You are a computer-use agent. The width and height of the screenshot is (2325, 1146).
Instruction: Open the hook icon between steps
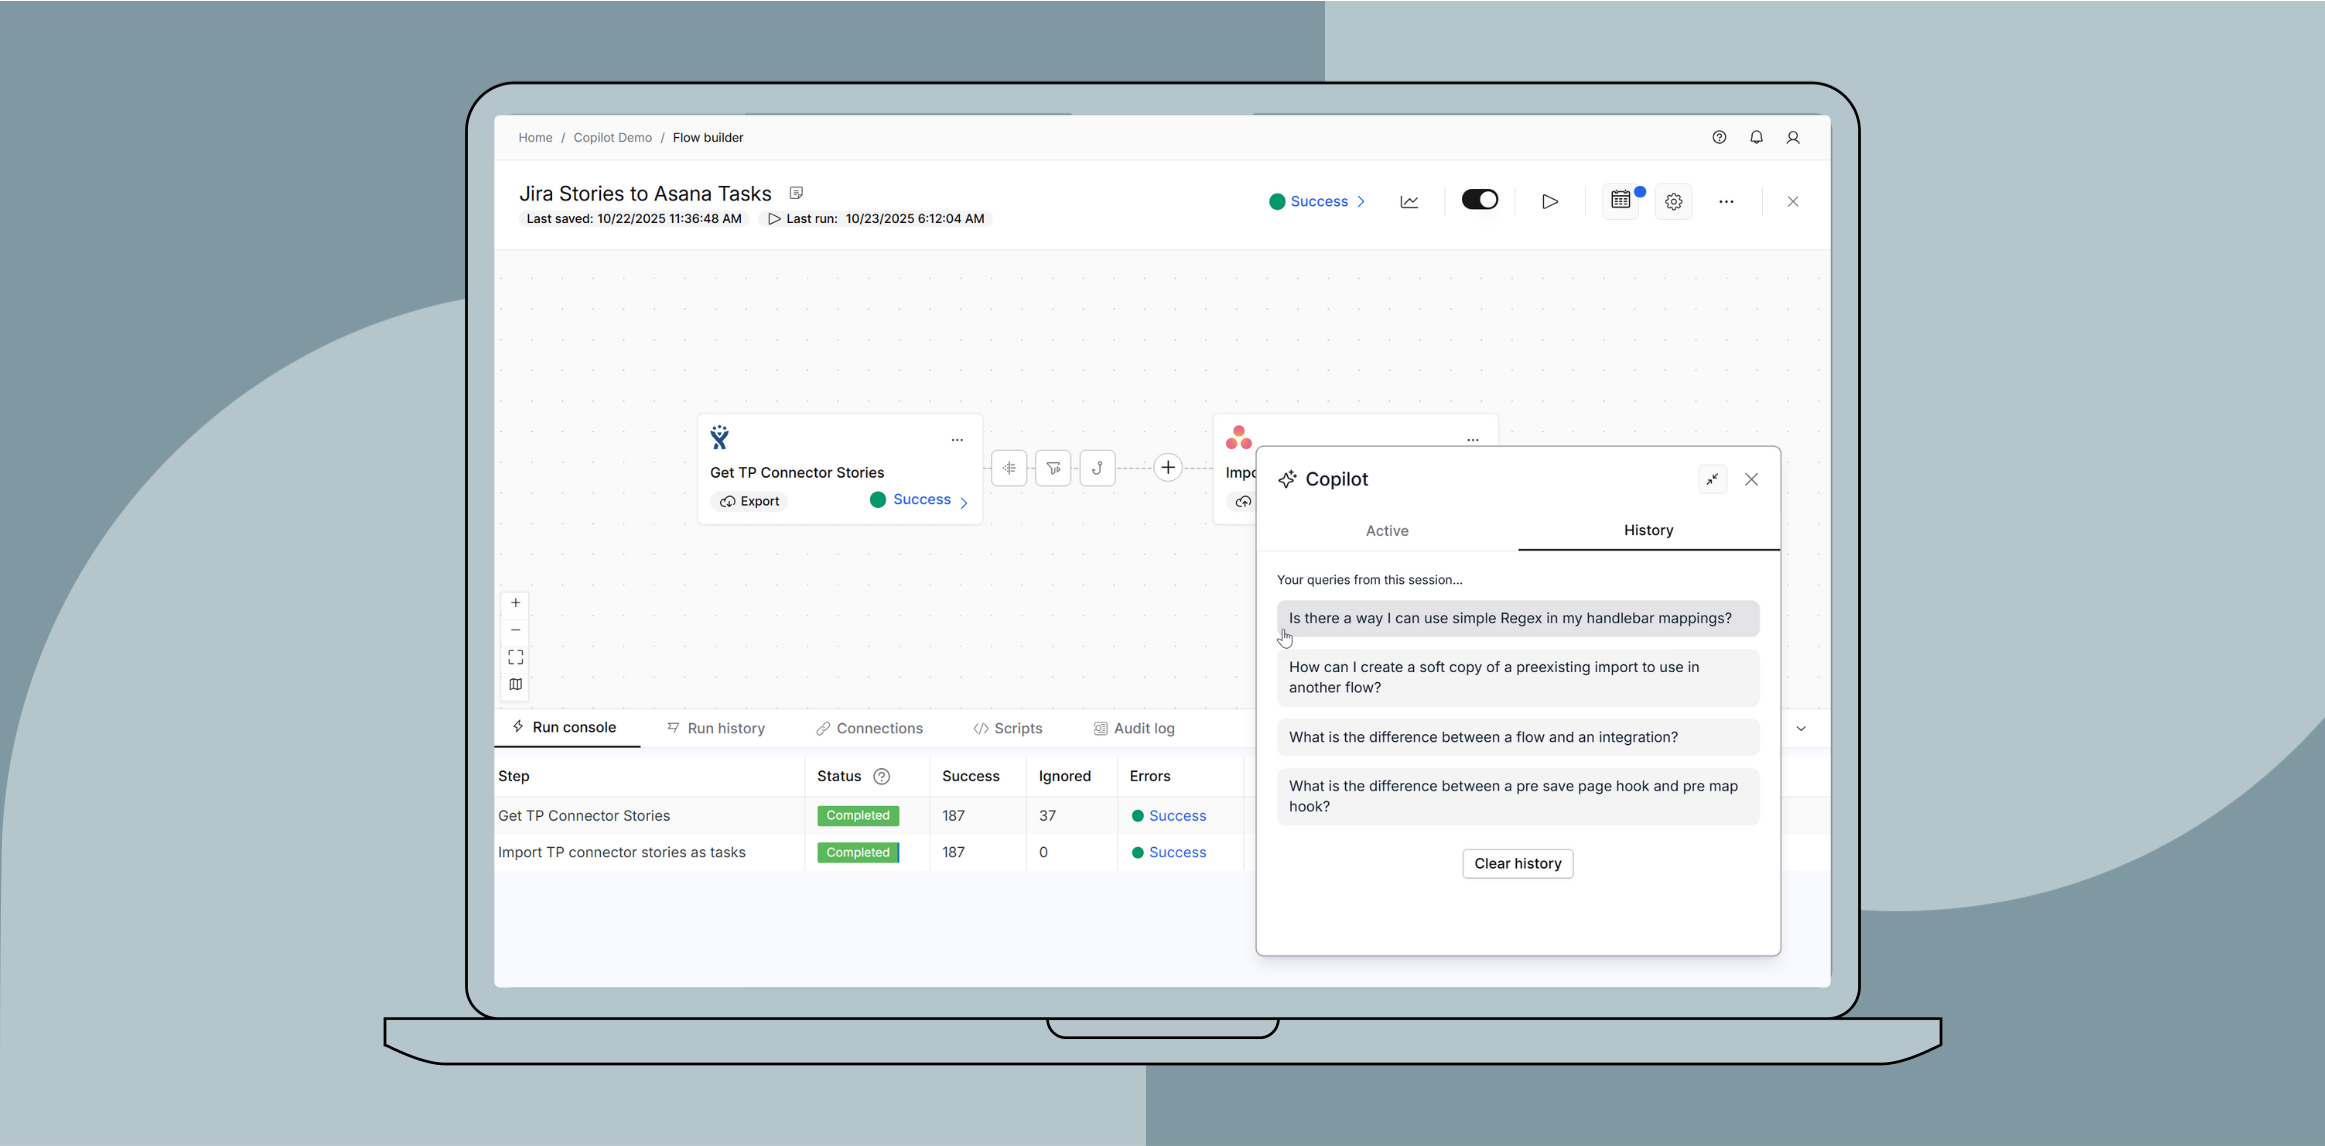[x=1097, y=468]
